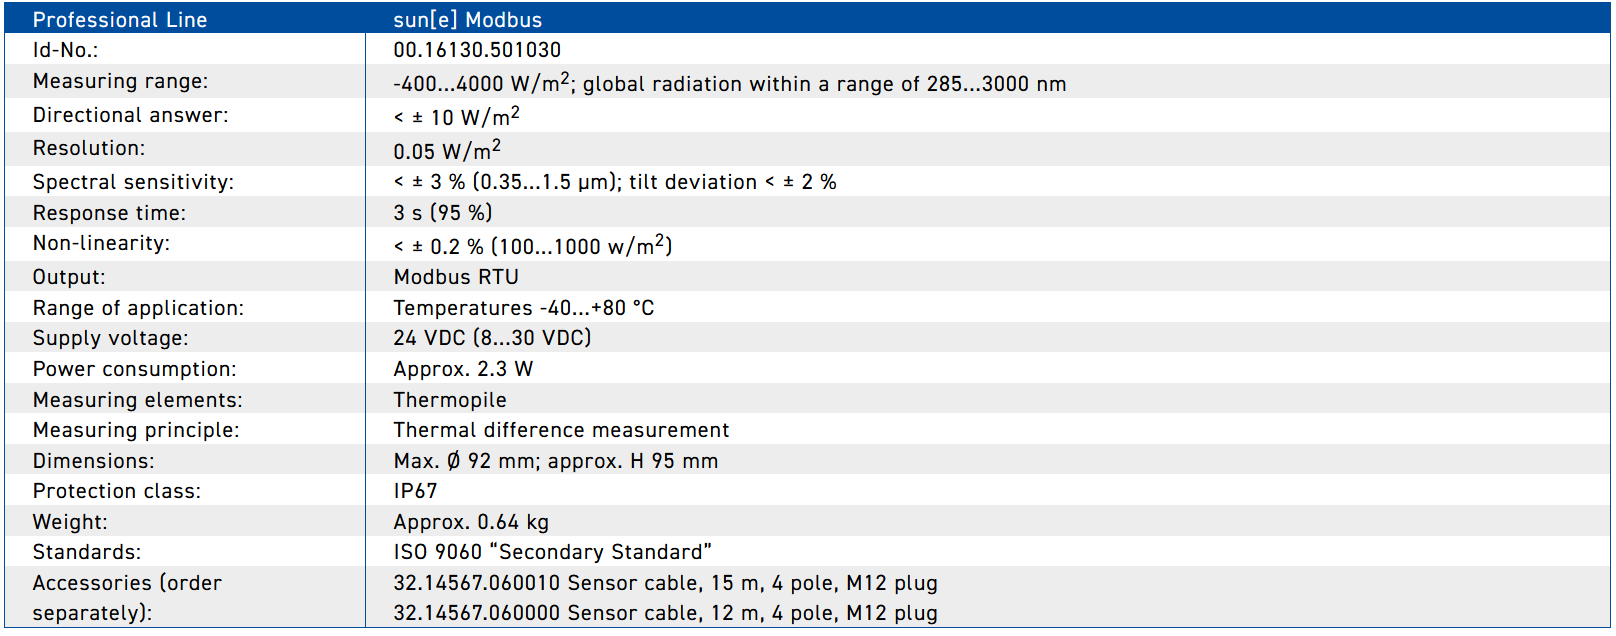The image size is (1616, 636).
Task: Click the 'Dimensions:' label
Action: pos(94,461)
